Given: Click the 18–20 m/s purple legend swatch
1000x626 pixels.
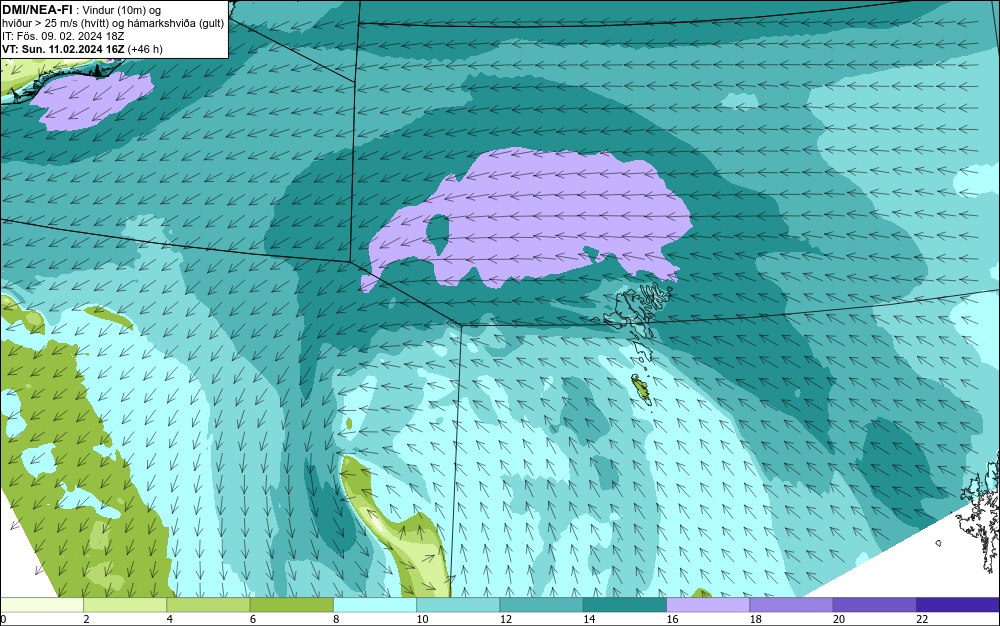Looking at the screenshot, I should coord(791,605).
